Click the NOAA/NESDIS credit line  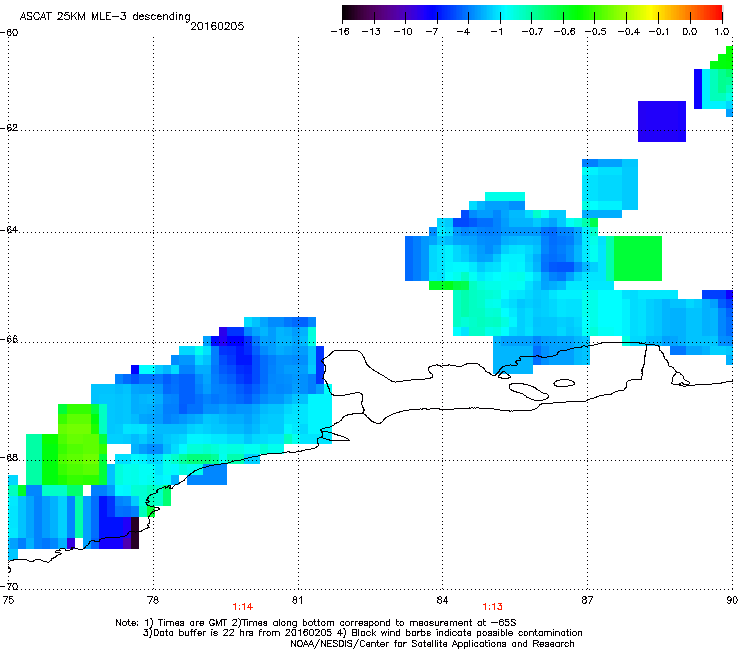pyautogui.click(x=432, y=644)
